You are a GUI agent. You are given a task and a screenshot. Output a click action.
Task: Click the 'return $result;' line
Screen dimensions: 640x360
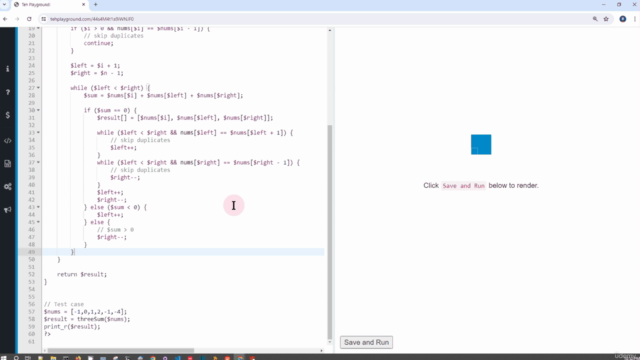pos(82,274)
